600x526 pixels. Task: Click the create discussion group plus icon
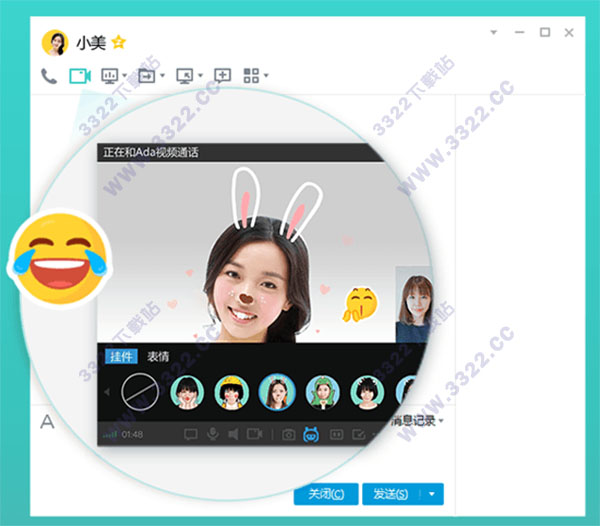tap(223, 75)
